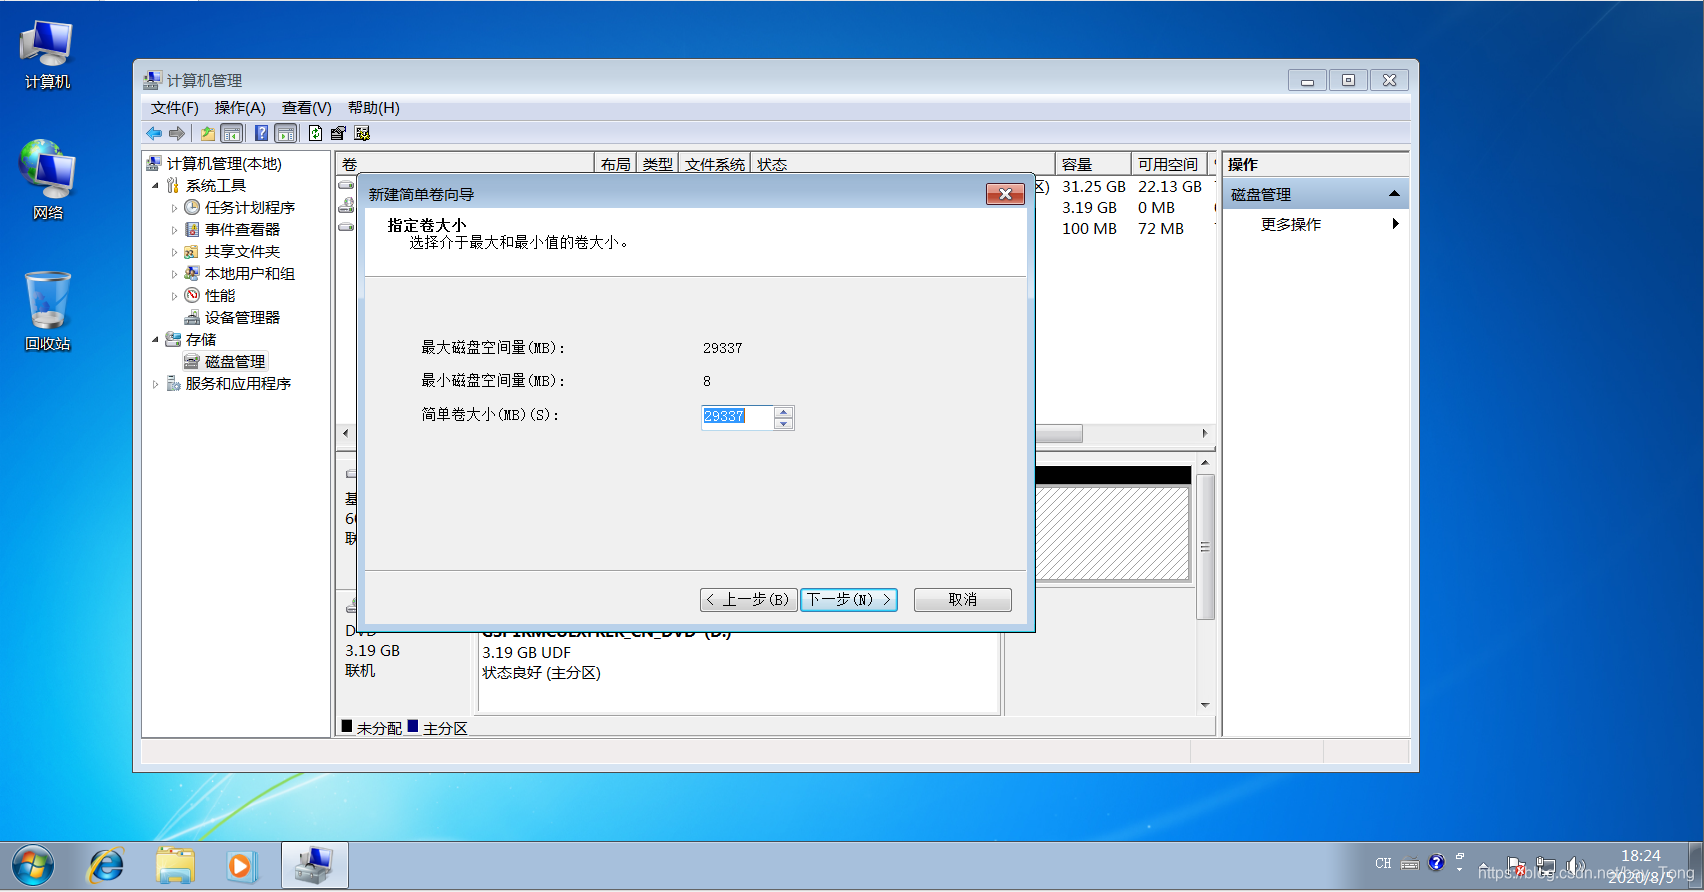
Task: Open the 回收站 recycle bin icon
Action: pyautogui.click(x=47, y=311)
